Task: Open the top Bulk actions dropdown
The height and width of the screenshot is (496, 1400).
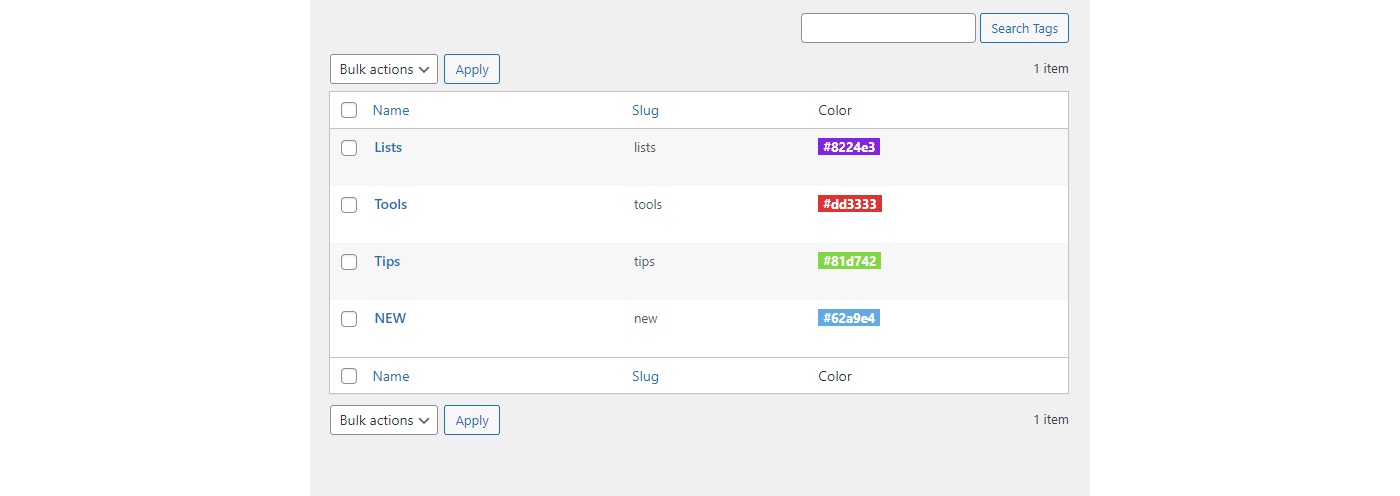Action: tap(384, 69)
